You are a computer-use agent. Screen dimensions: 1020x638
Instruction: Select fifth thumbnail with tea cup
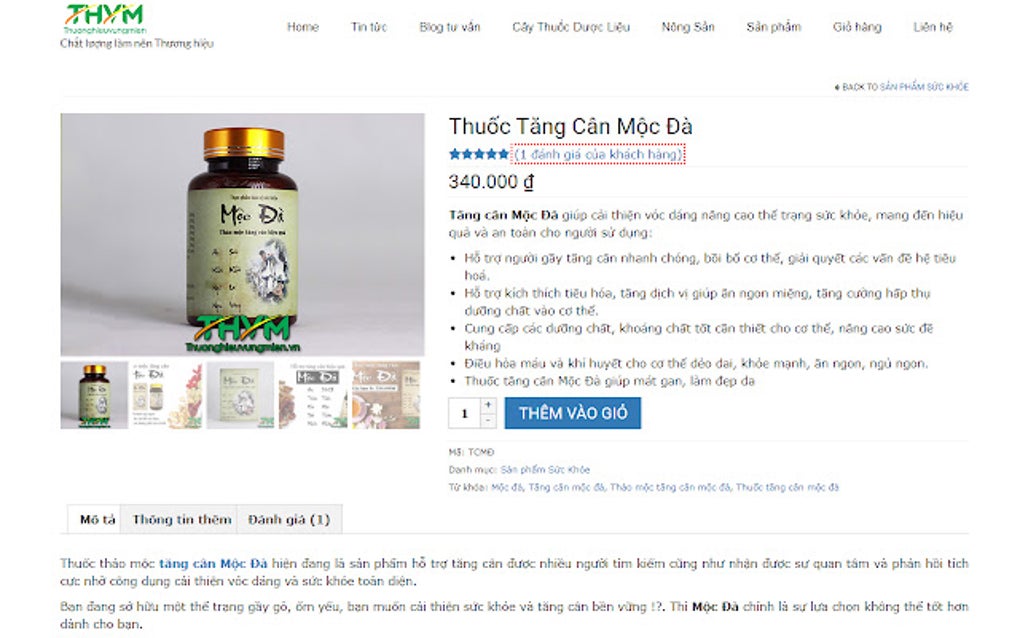pyautogui.click(x=386, y=395)
